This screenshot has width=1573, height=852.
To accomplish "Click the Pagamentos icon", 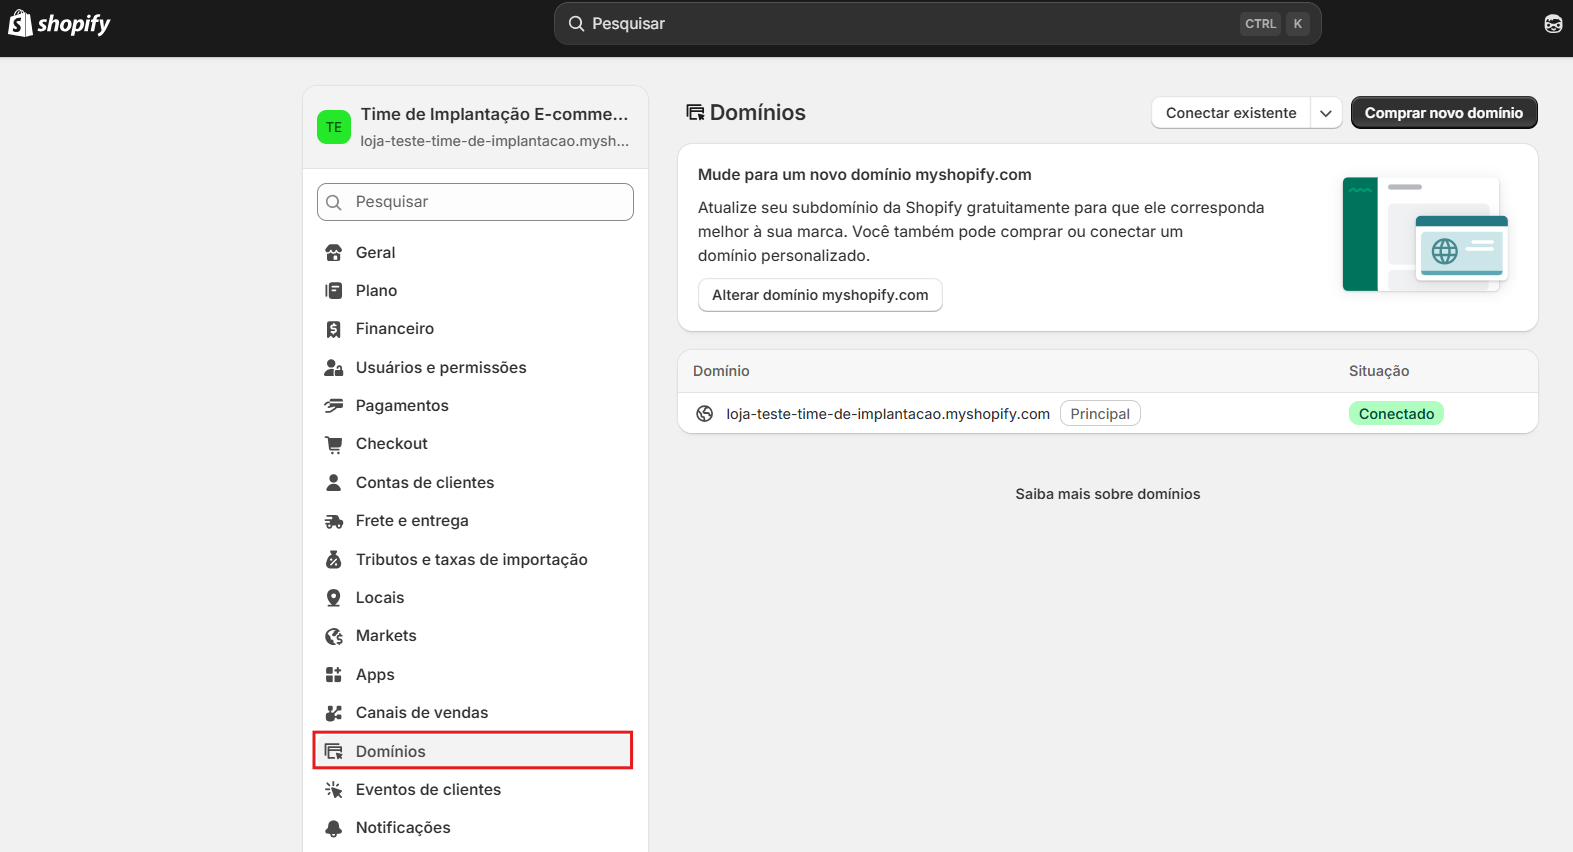I will coord(334,406).
